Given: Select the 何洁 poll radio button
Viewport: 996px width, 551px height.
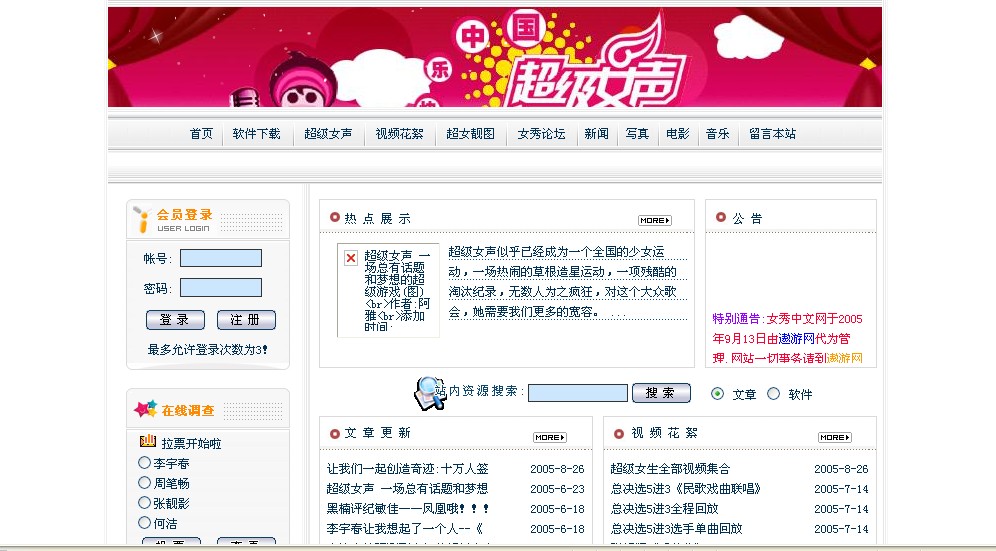Looking at the screenshot, I should tap(144, 523).
